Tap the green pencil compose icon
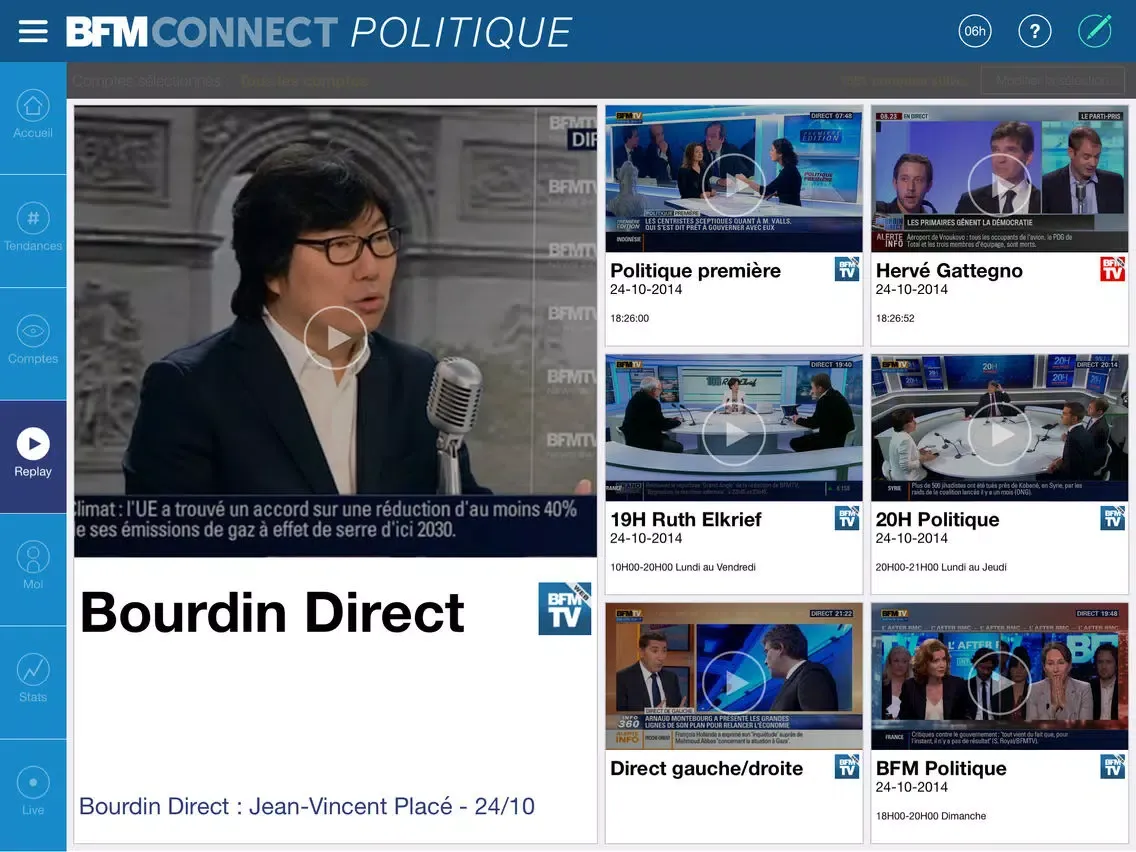This screenshot has height=852, width=1136. [x=1095, y=31]
